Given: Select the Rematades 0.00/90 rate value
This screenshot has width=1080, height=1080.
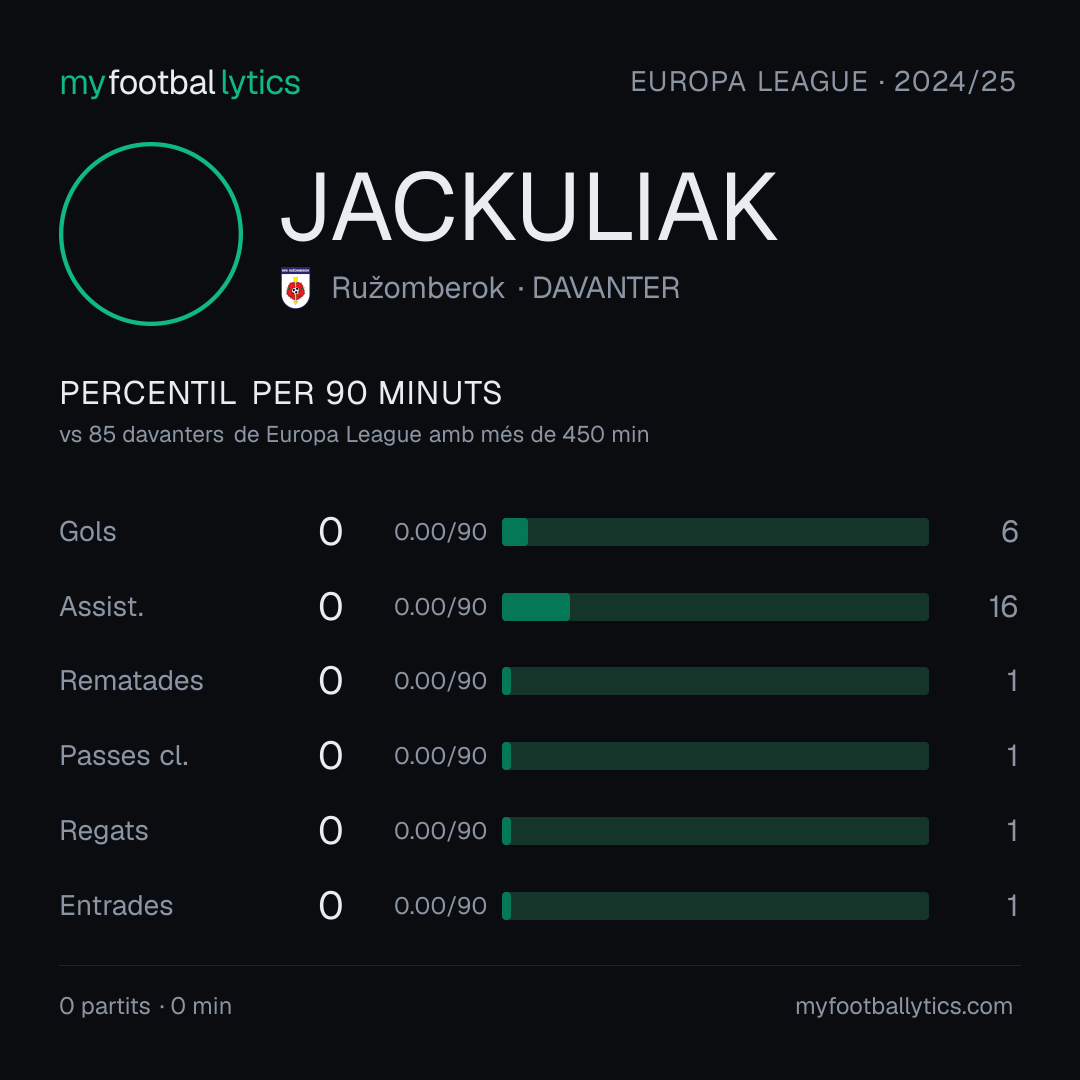Looking at the screenshot, I should 440,681.
